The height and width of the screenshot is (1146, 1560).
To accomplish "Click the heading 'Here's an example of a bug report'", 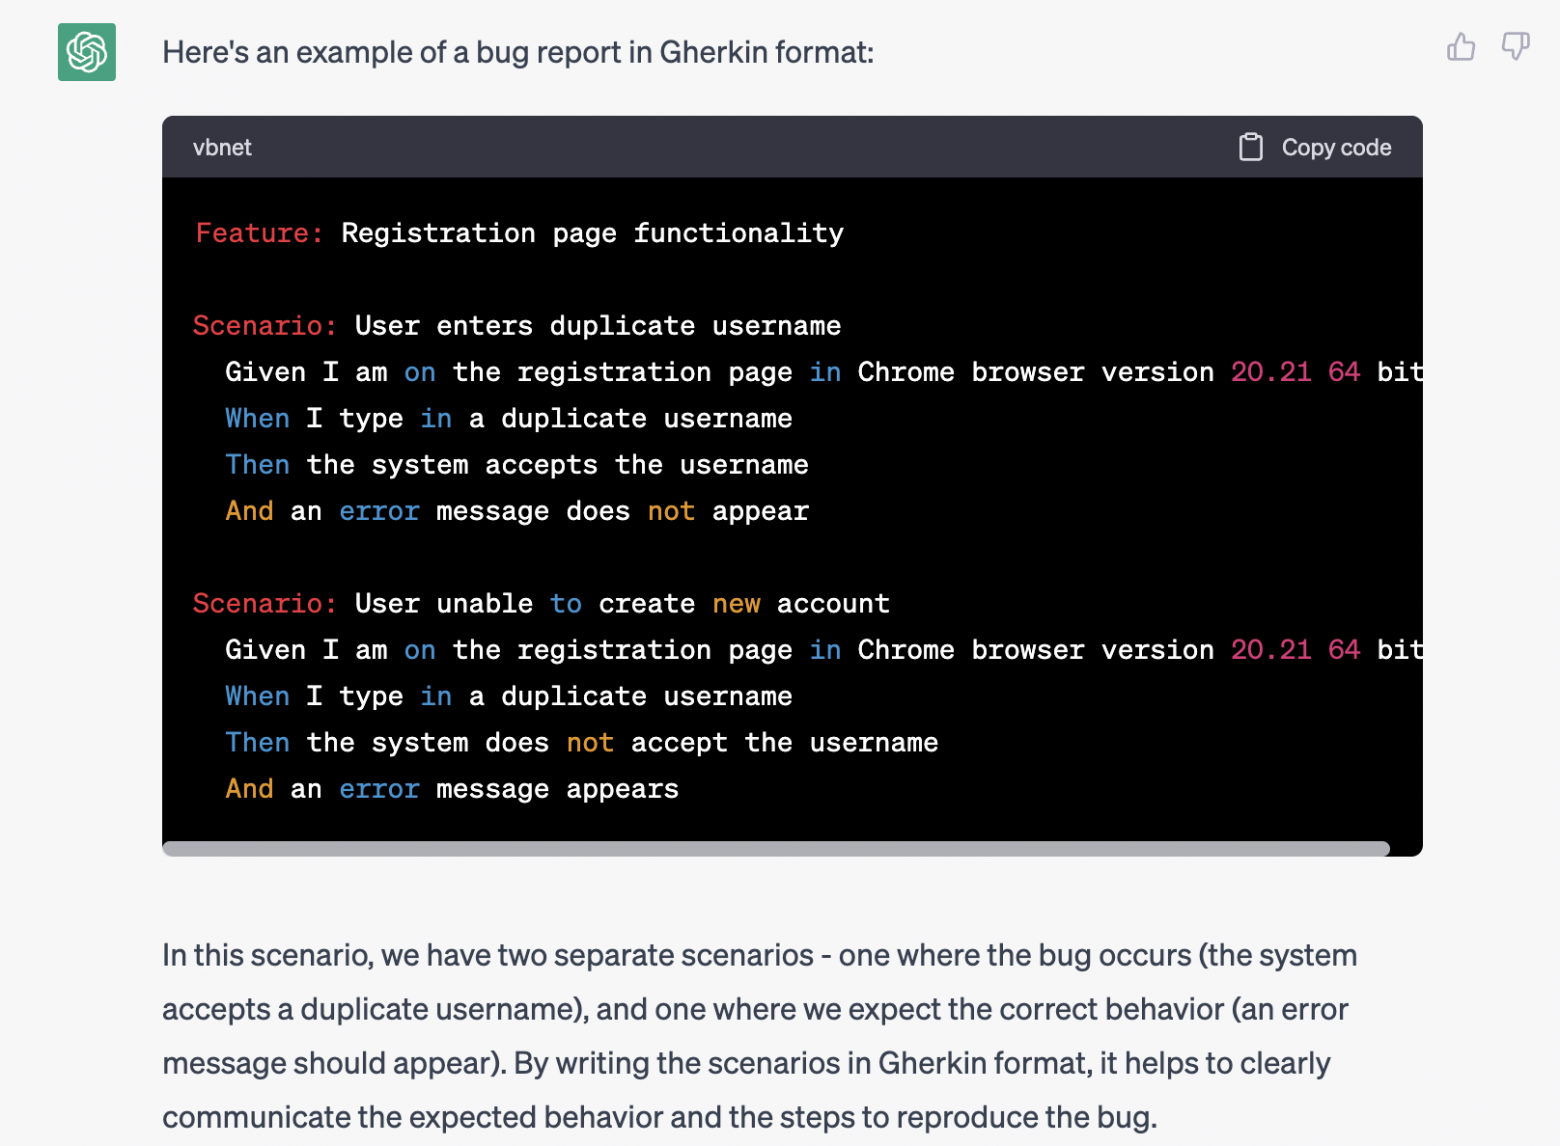I will coord(518,52).
